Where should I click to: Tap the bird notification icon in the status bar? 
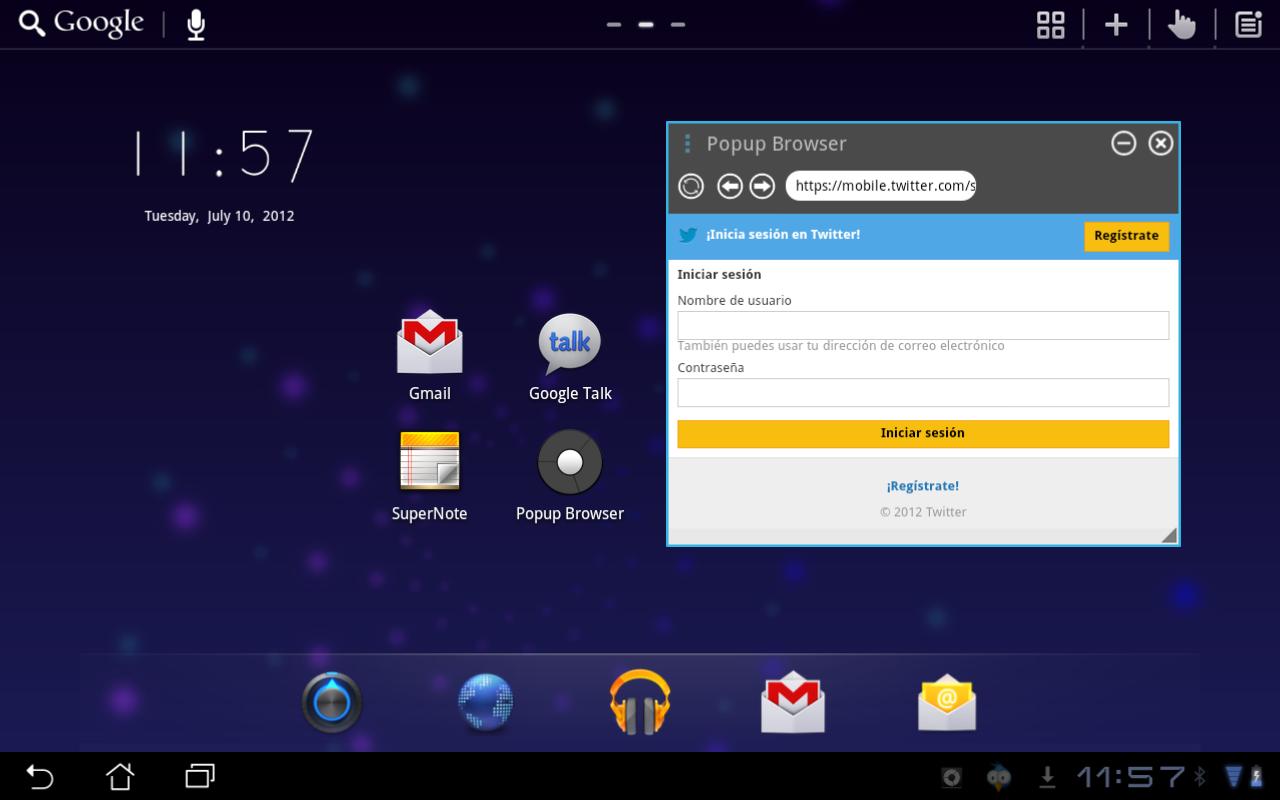tap(998, 777)
